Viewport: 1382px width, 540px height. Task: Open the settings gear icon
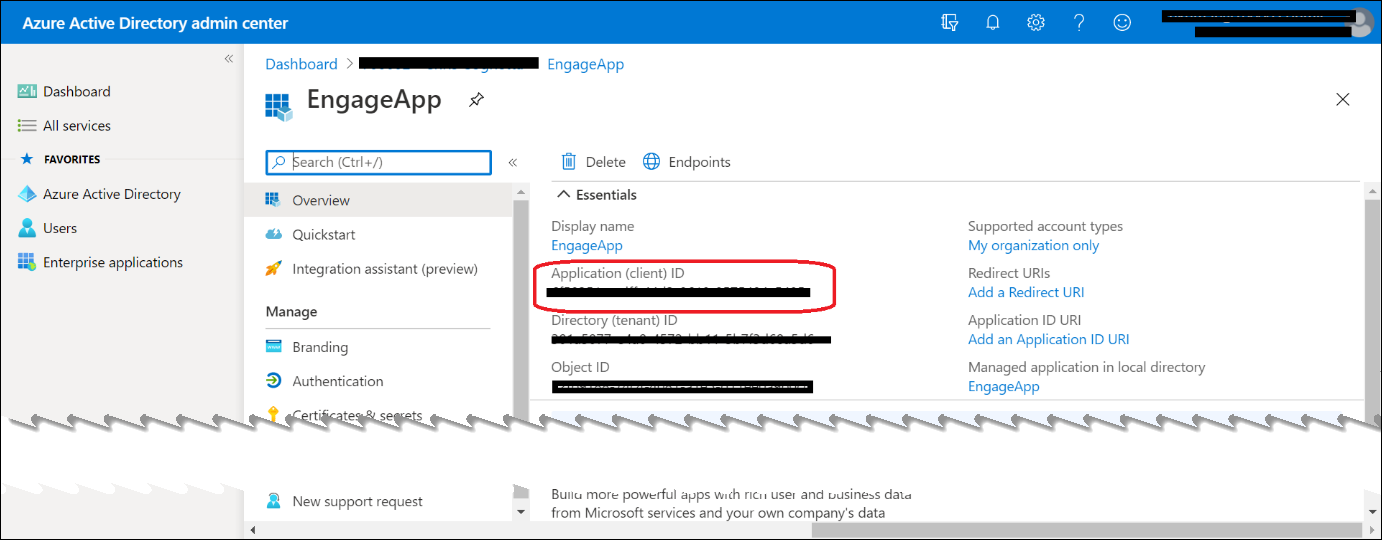point(1036,22)
